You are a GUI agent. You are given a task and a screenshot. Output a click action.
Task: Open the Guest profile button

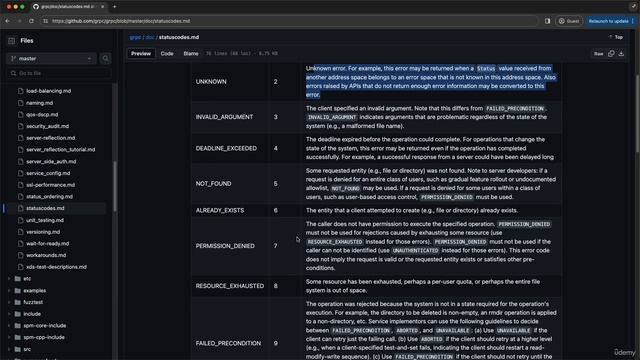(x=569, y=21)
